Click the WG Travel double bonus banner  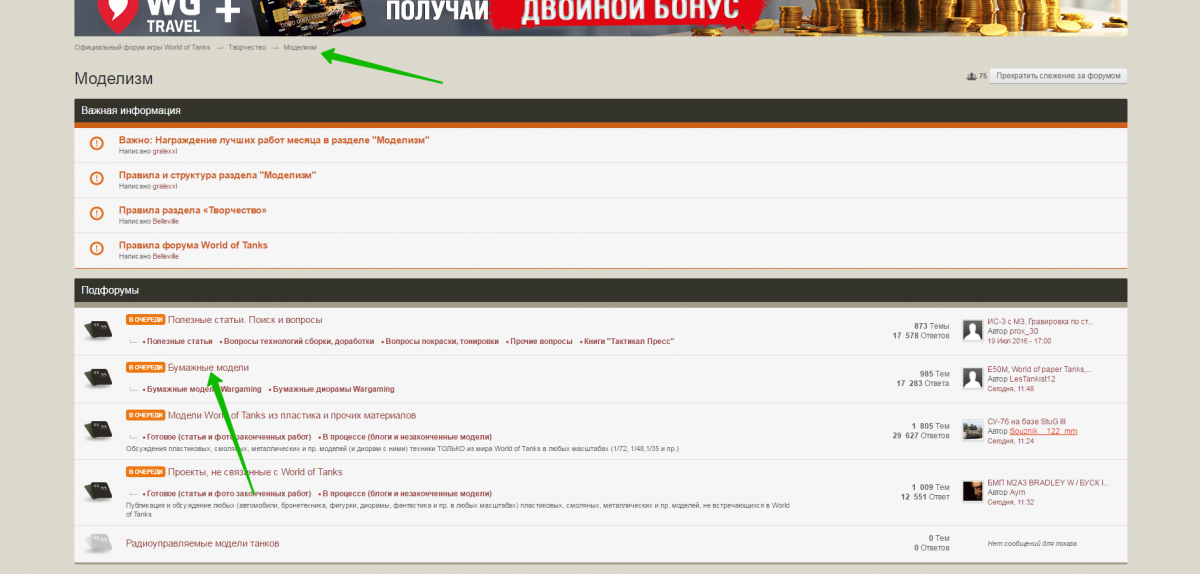600,17
